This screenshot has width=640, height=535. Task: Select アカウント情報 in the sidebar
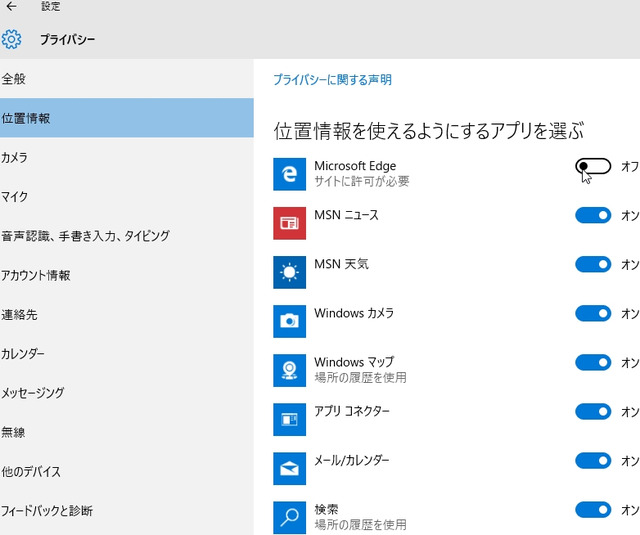[x=127, y=275]
